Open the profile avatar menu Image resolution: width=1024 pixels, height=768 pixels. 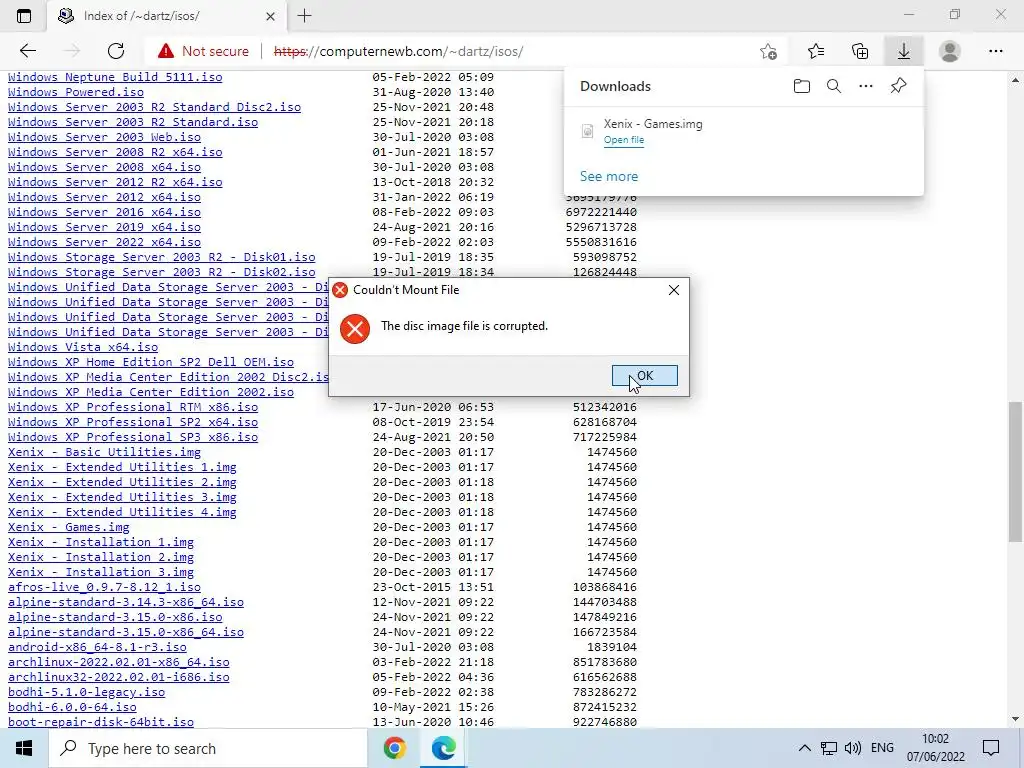(950, 51)
